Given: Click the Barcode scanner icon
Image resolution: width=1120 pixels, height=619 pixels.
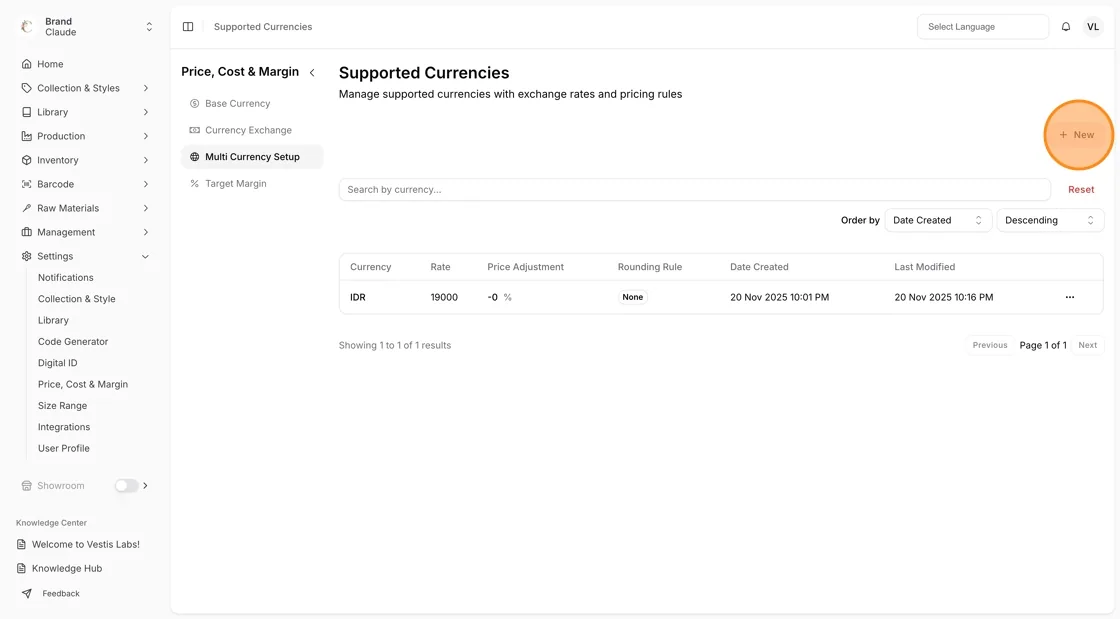Looking at the screenshot, I should (x=26, y=184).
